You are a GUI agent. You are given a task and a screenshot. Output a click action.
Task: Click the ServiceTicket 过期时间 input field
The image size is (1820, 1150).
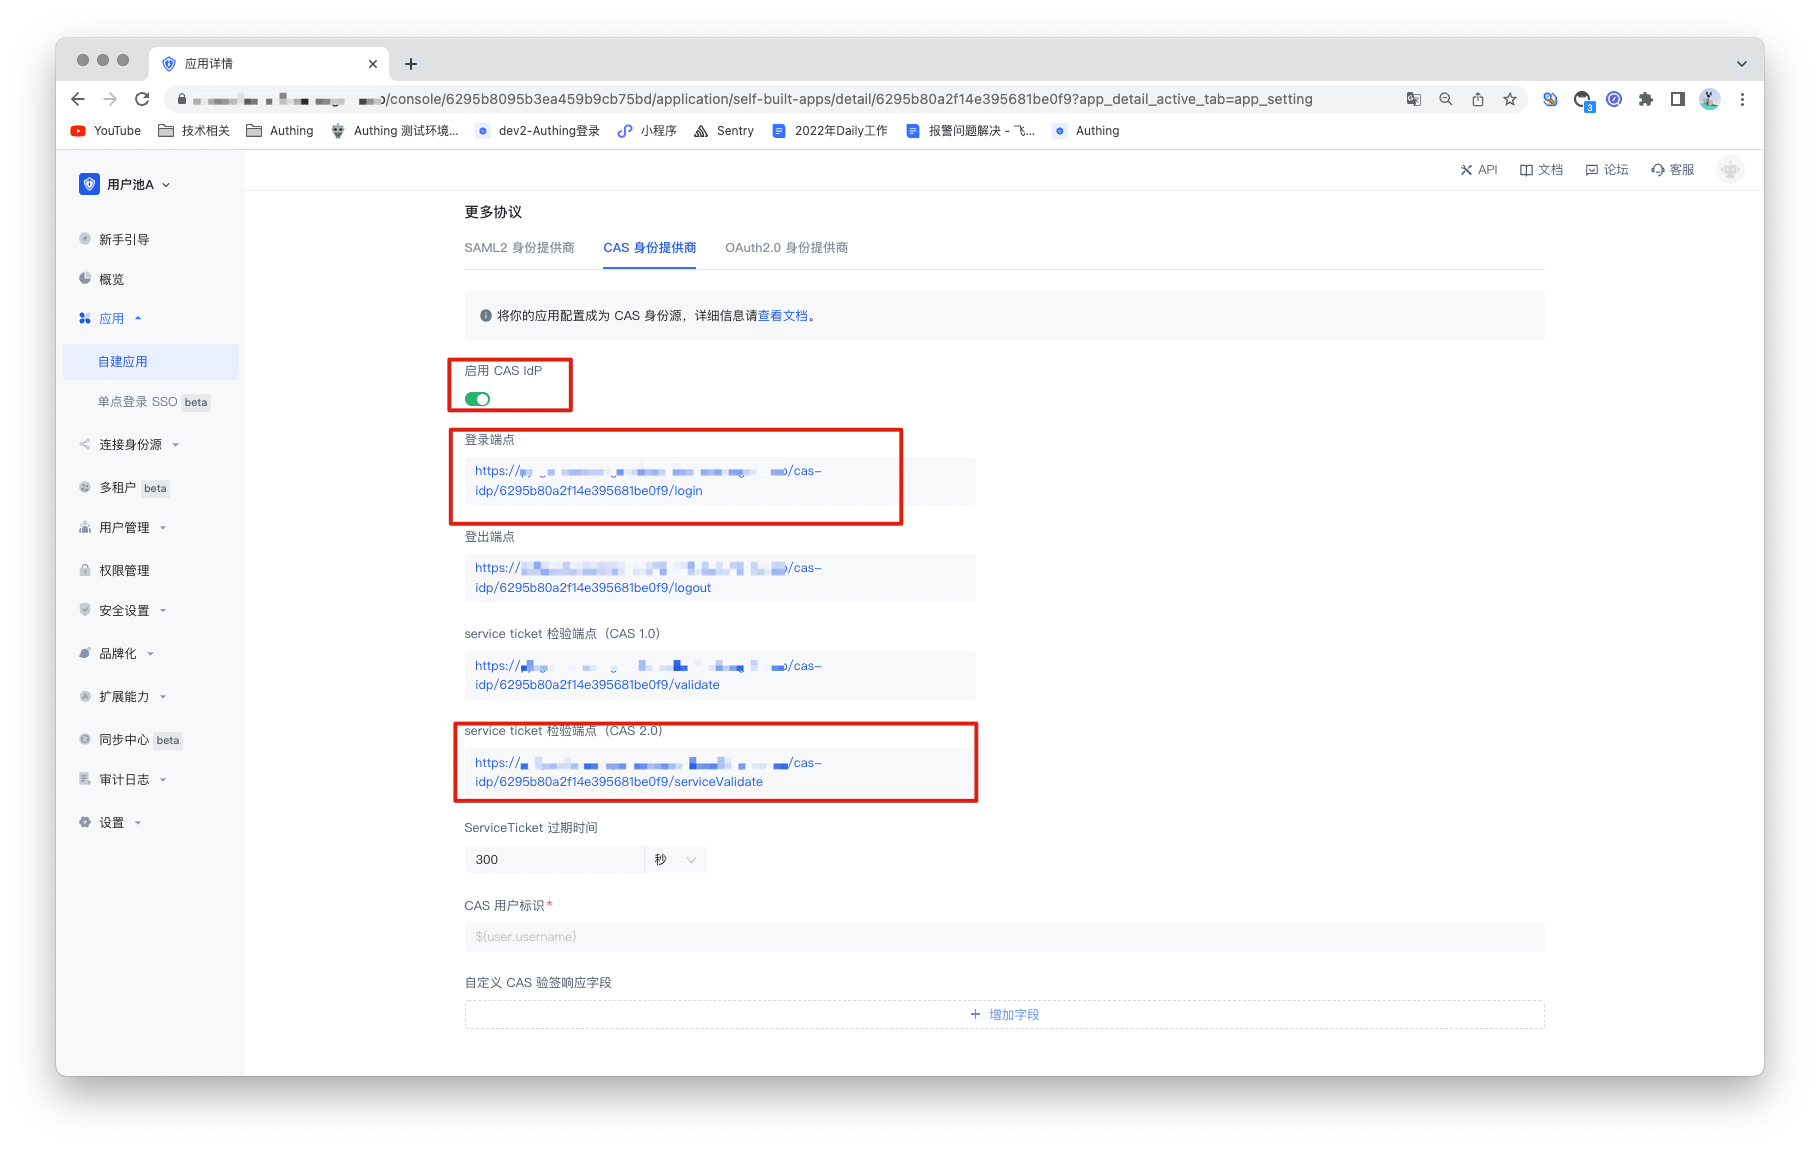tap(554, 860)
